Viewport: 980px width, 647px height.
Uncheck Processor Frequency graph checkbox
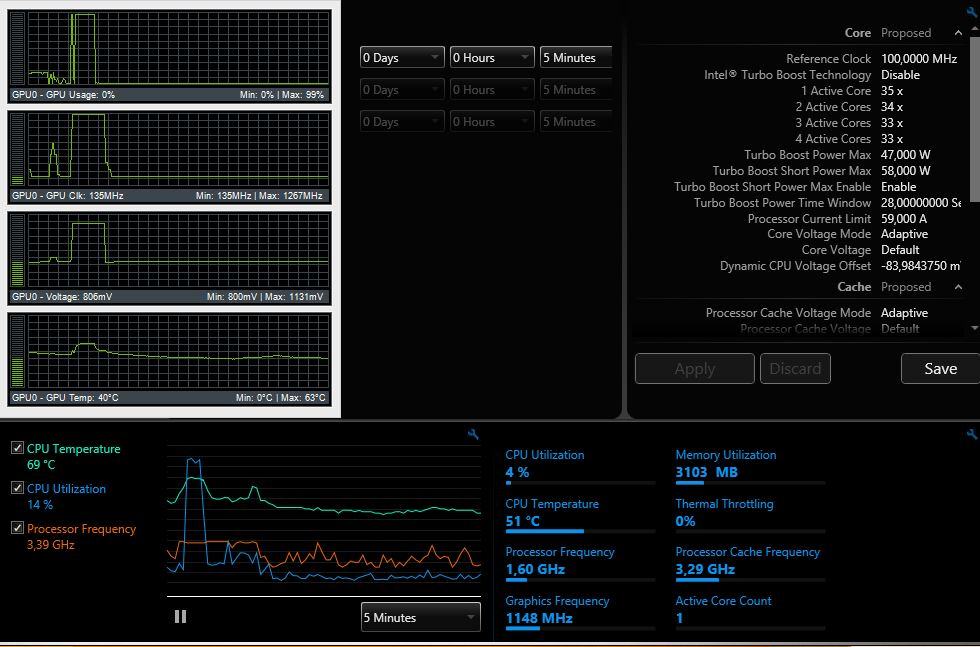pos(18,528)
